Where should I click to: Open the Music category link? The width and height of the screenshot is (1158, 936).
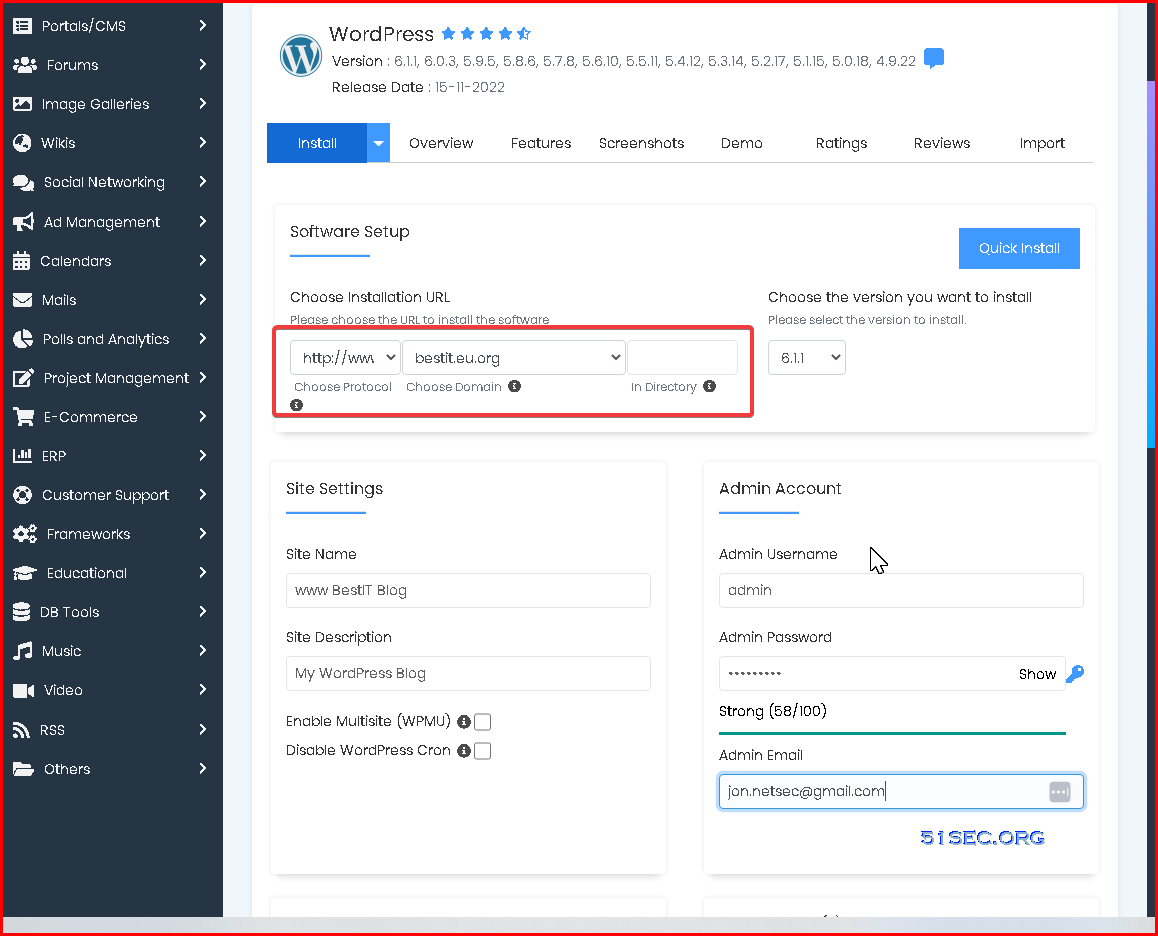tap(61, 651)
